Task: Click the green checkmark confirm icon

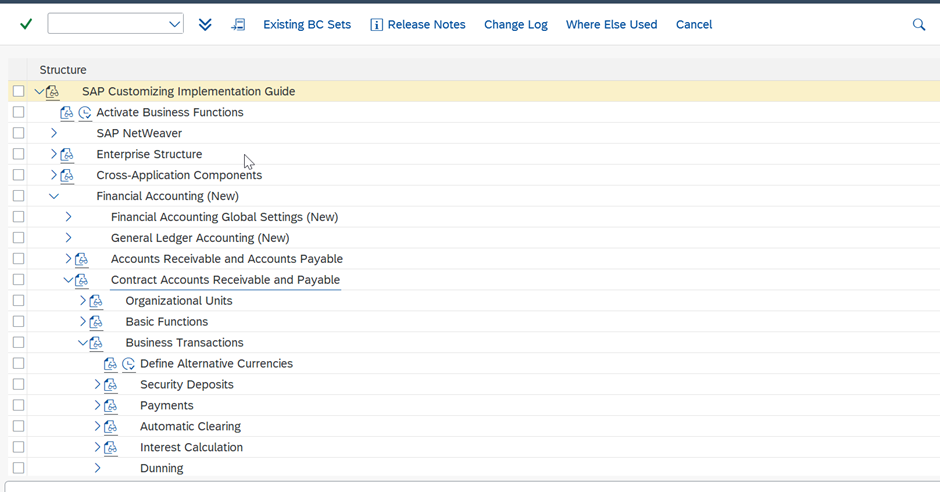Action: (26, 24)
